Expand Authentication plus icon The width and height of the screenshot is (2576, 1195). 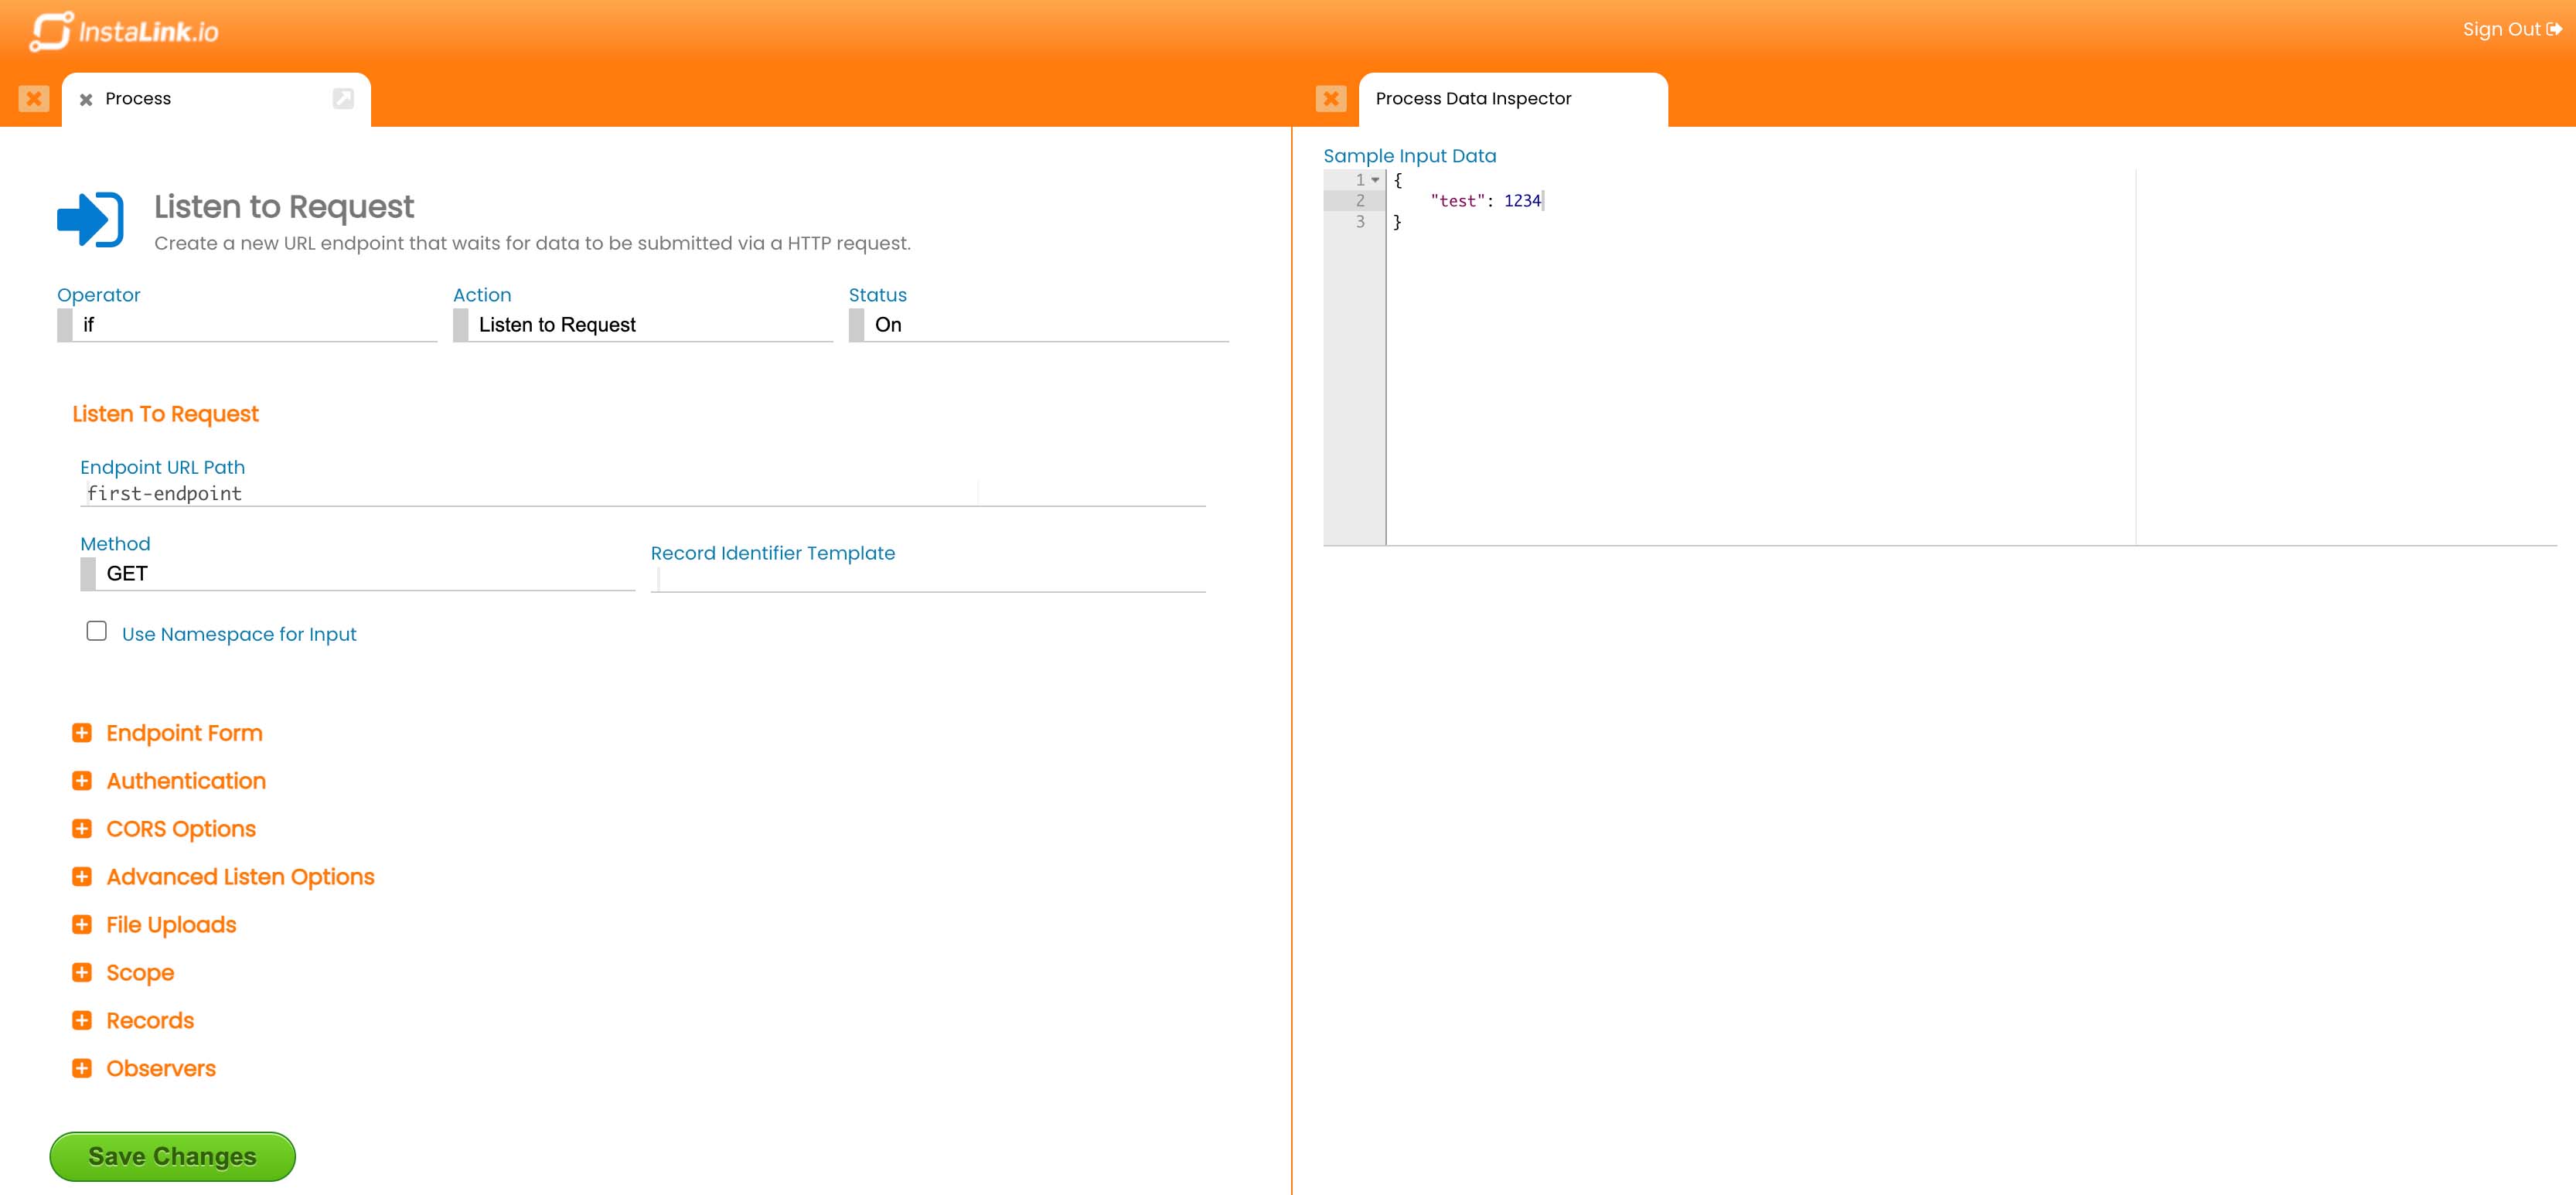82,781
